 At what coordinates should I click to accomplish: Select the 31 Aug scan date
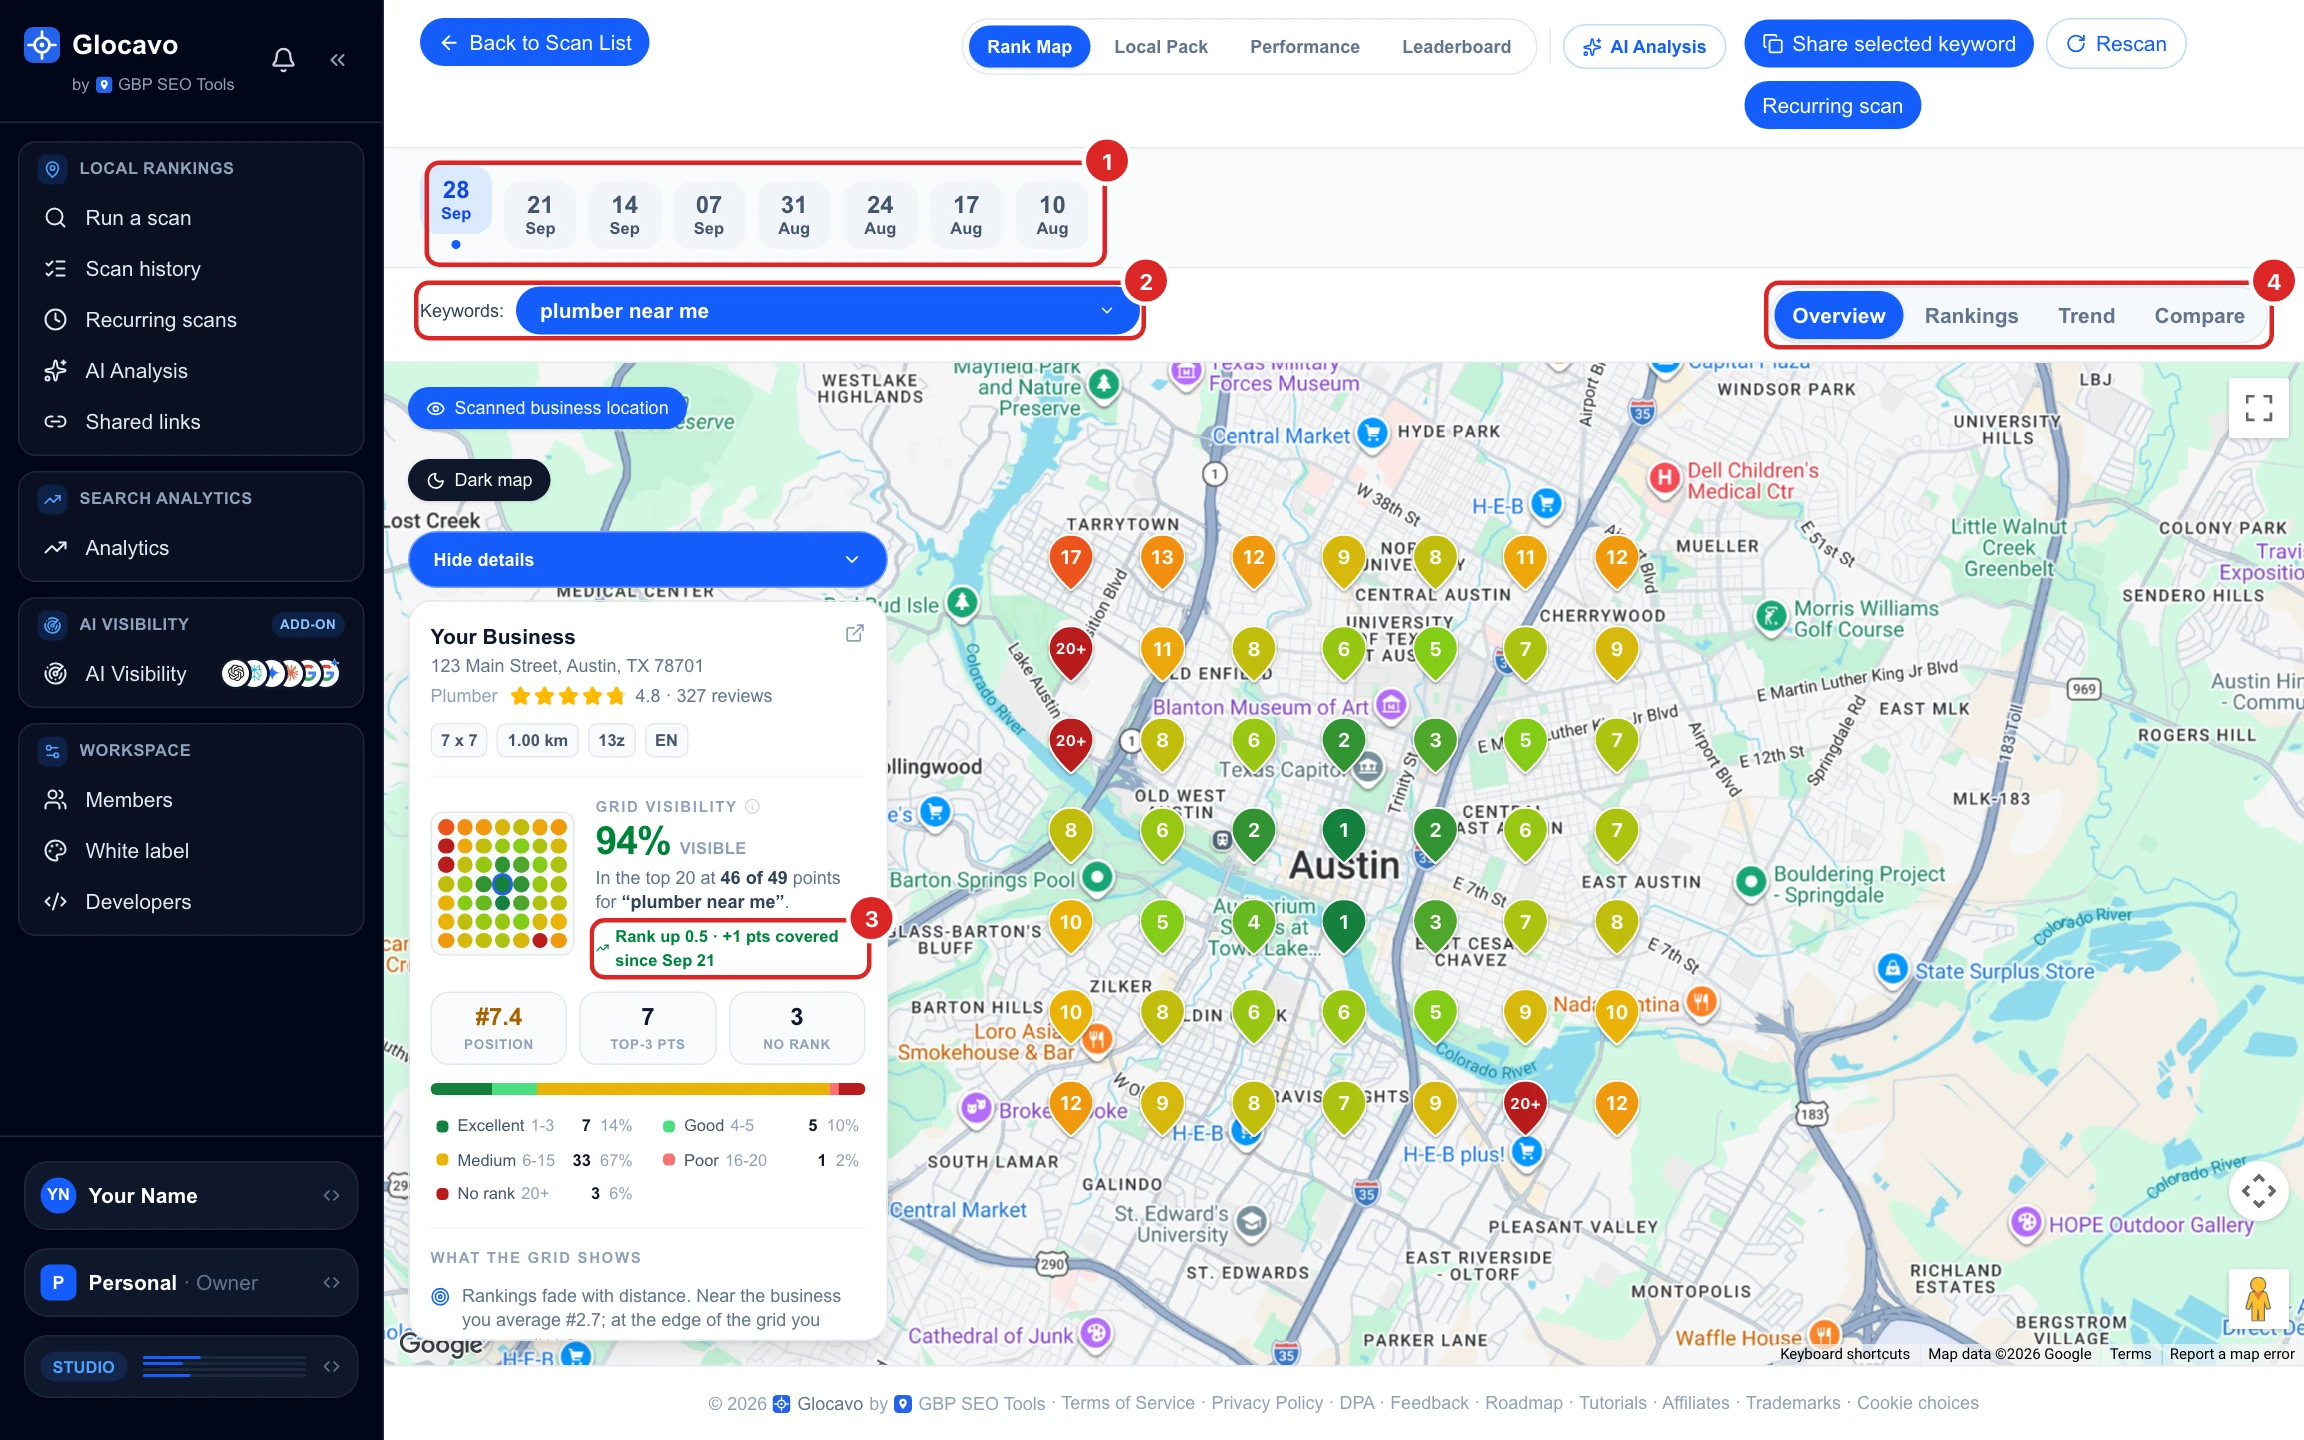coord(794,215)
